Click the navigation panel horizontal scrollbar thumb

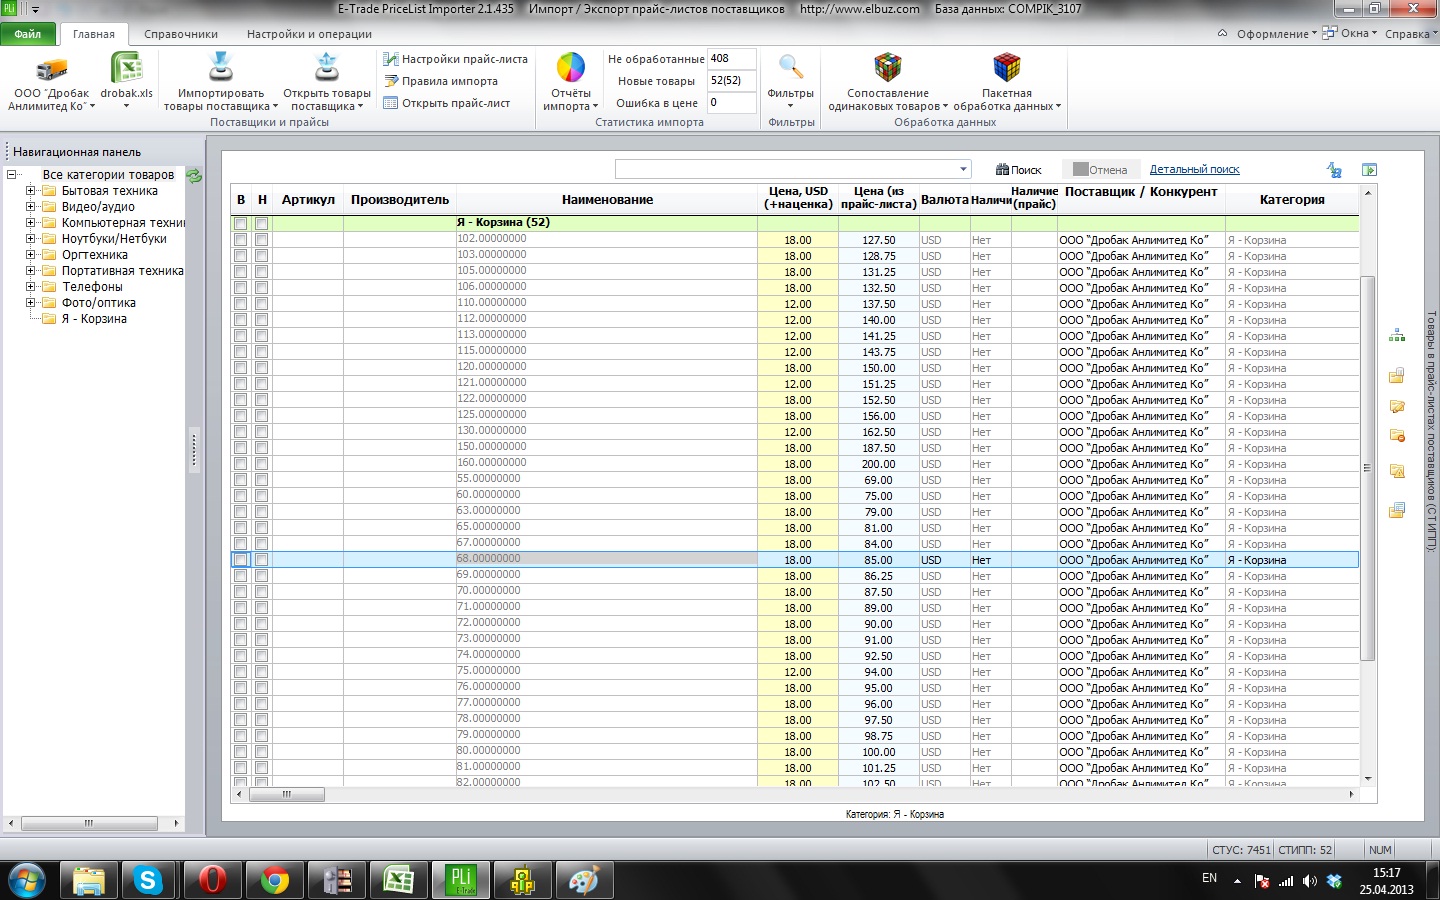coord(88,823)
